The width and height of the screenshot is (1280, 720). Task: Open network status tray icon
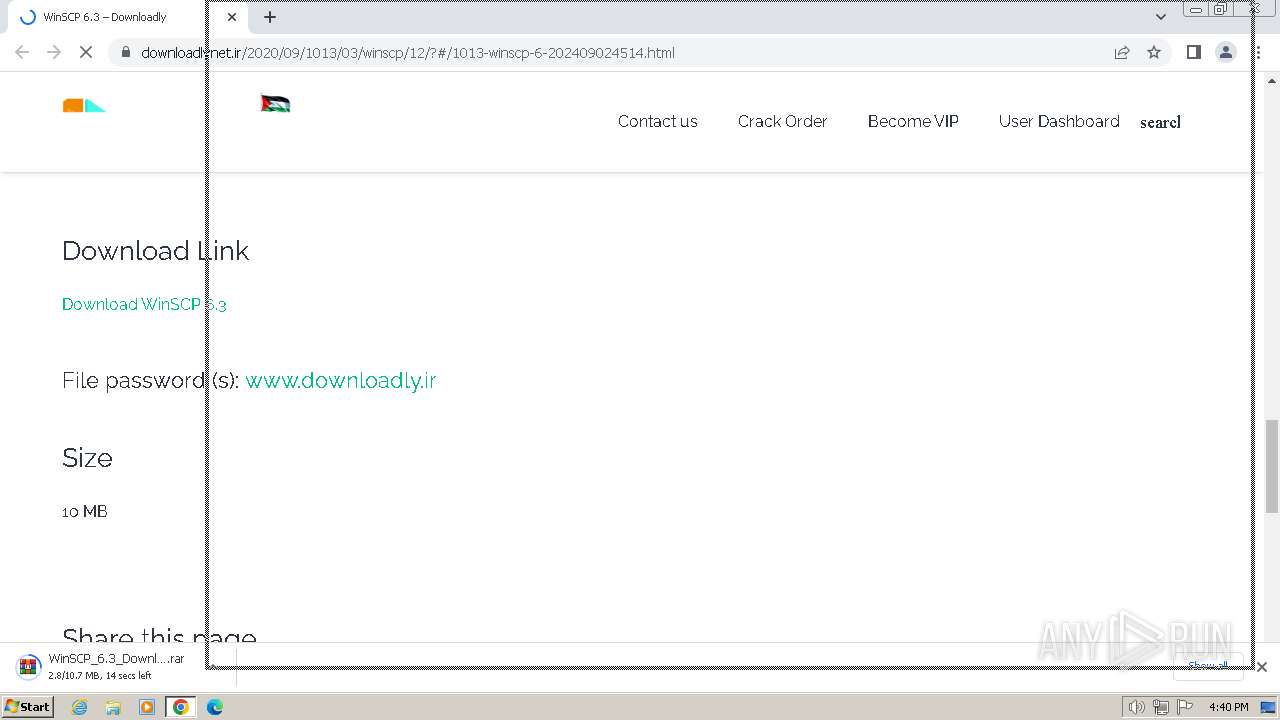click(x=1161, y=707)
